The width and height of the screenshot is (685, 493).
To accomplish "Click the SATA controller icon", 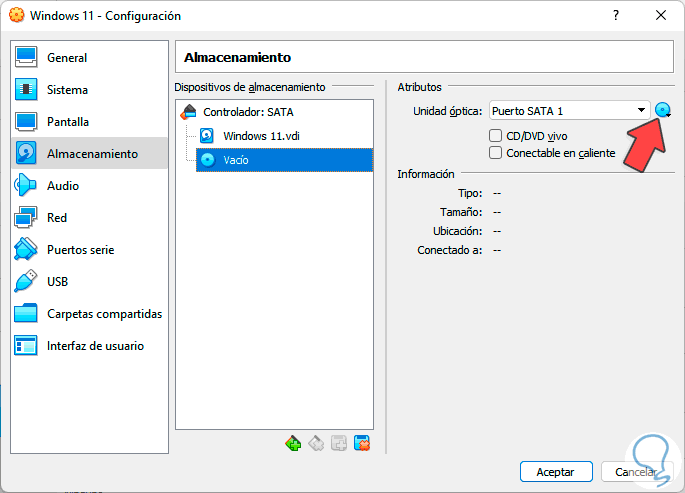I will 189,112.
